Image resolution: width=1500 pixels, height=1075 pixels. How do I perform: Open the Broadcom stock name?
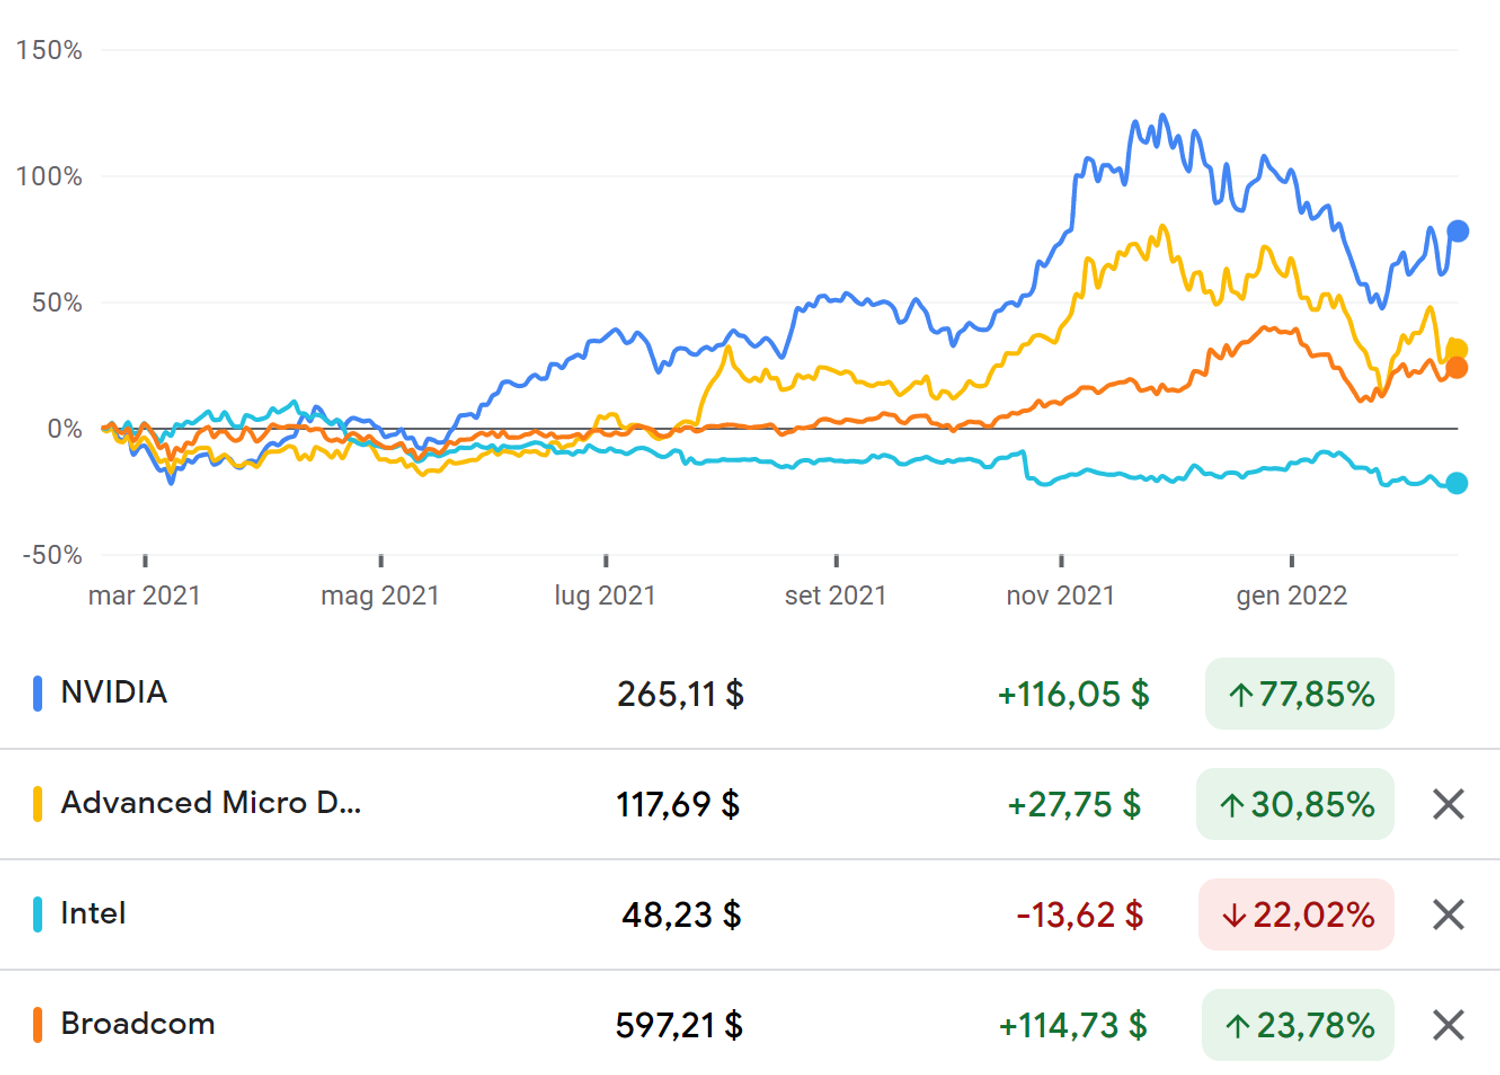click(138, 1024)
